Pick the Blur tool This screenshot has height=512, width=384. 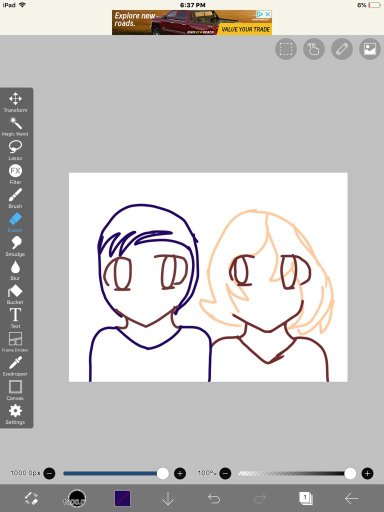15,270
